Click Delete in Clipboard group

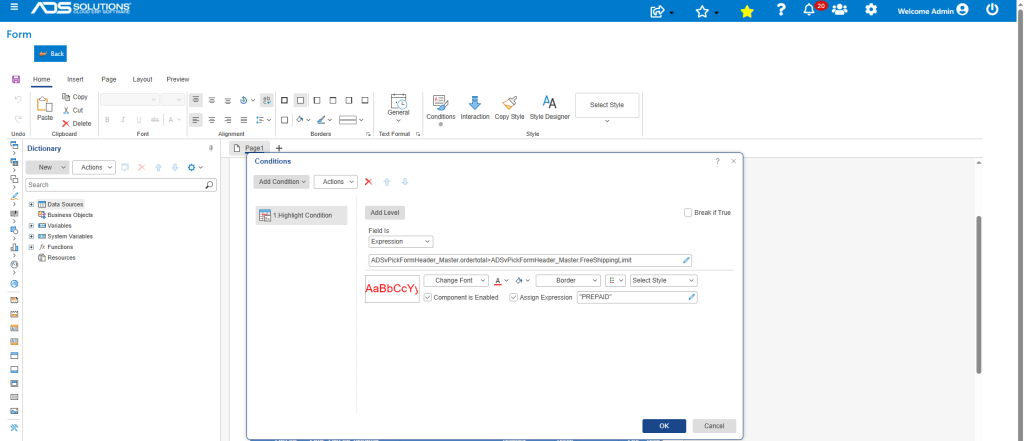(x=76, y=123)
